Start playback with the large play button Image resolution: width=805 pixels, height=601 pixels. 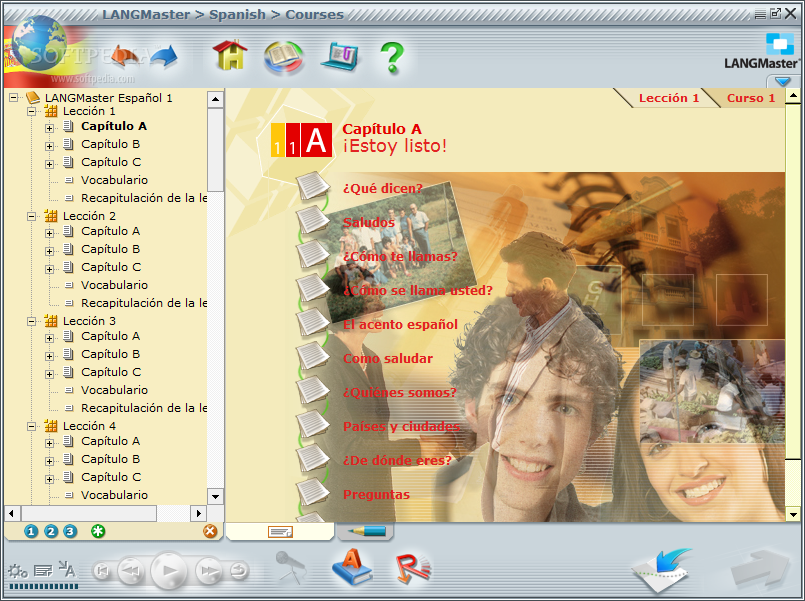click(x=169, y=570)
